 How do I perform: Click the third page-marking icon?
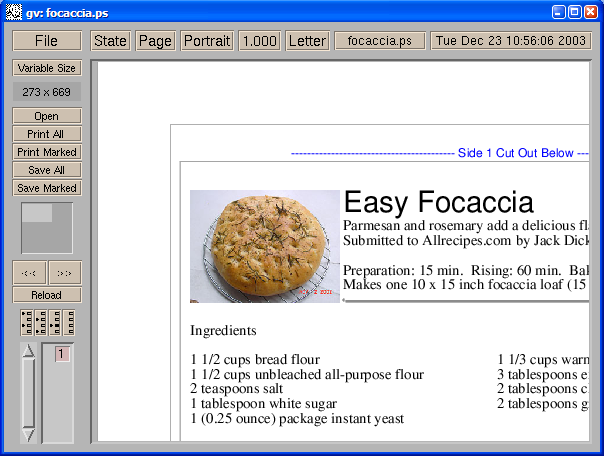pyautogui.click(x=56, y=322)
